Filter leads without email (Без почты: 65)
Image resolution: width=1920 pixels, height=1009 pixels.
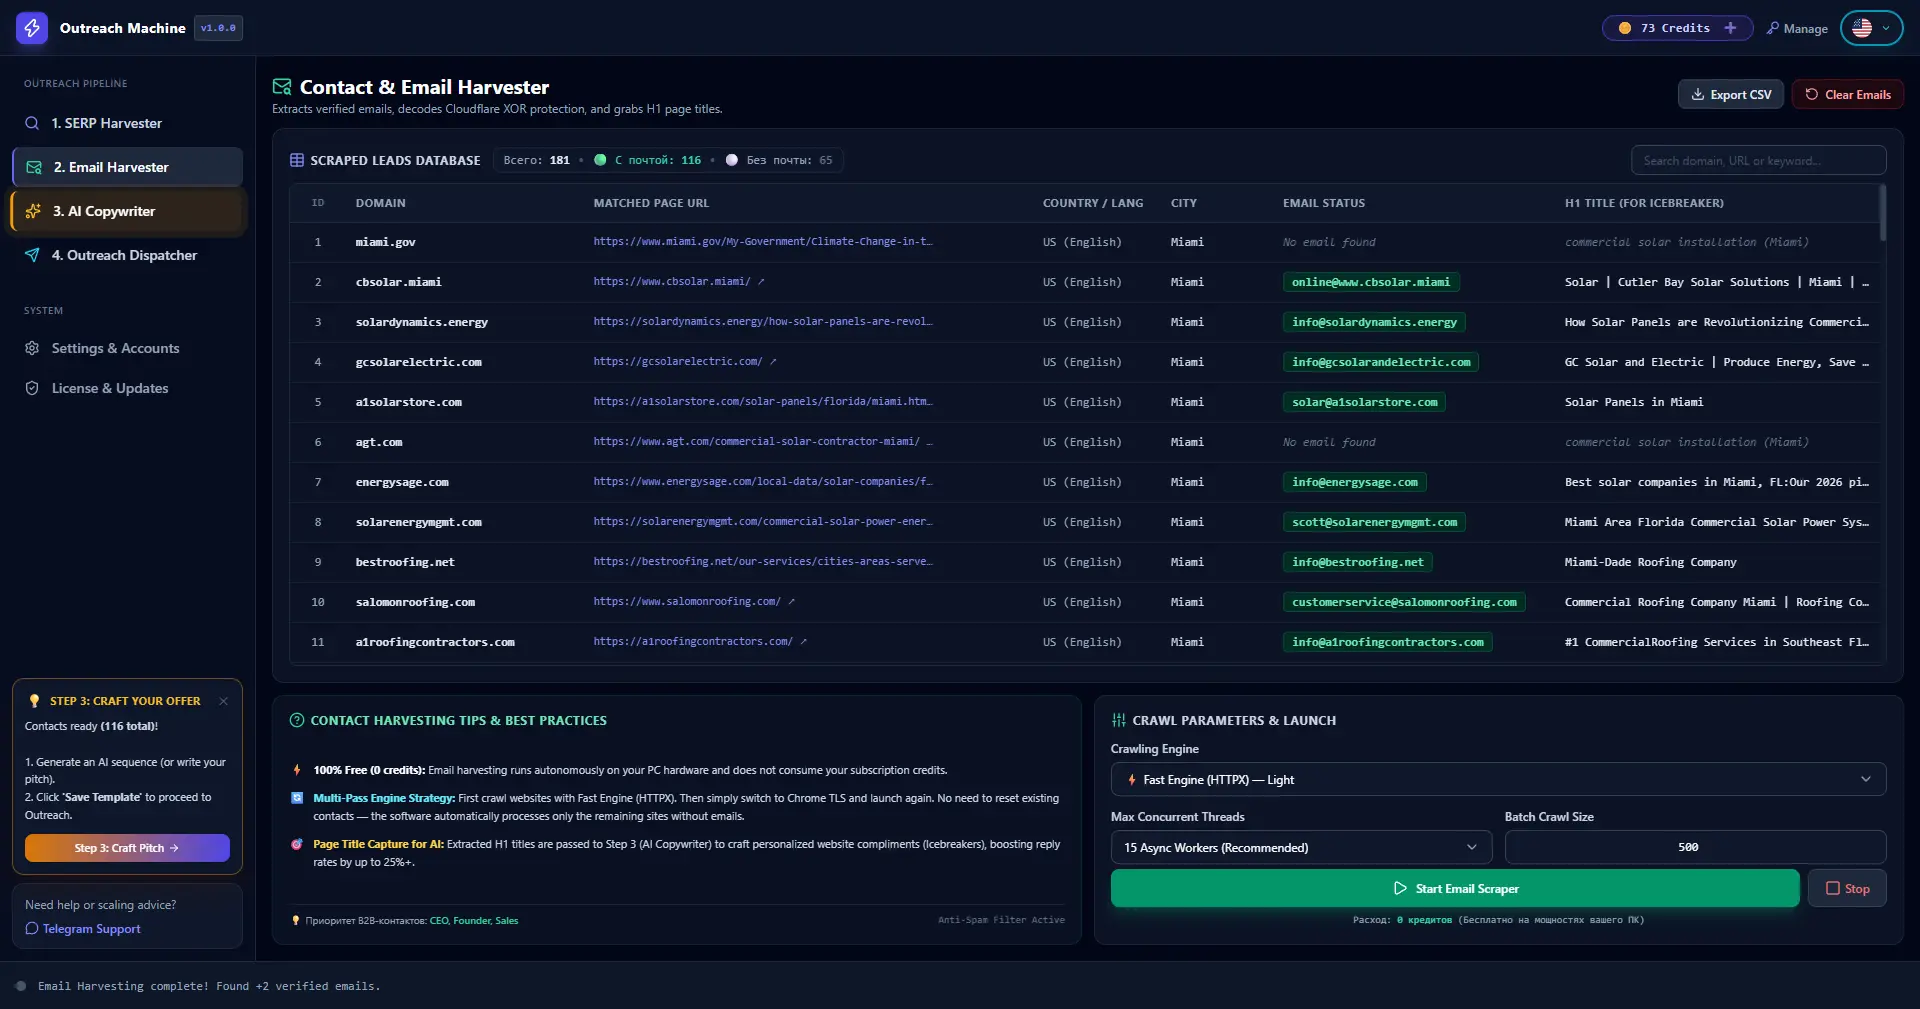tap(779, 160)
